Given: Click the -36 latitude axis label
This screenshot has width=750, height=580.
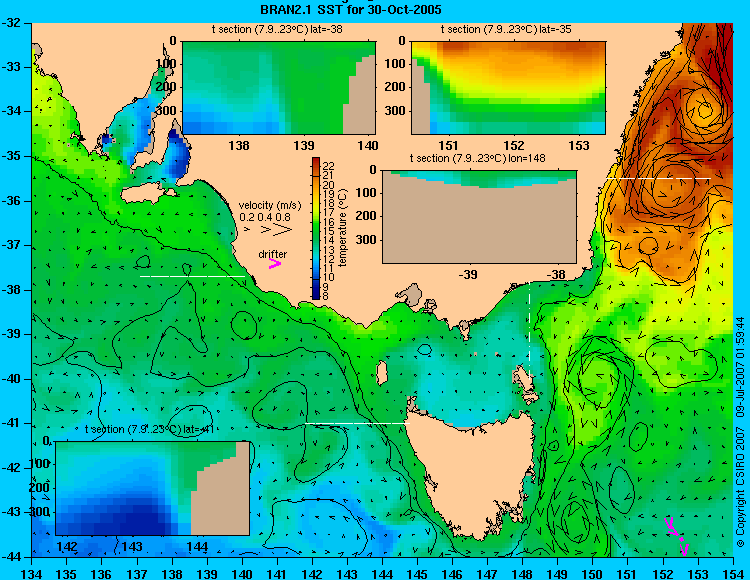Looking at the screenshot, I should 10,201.
